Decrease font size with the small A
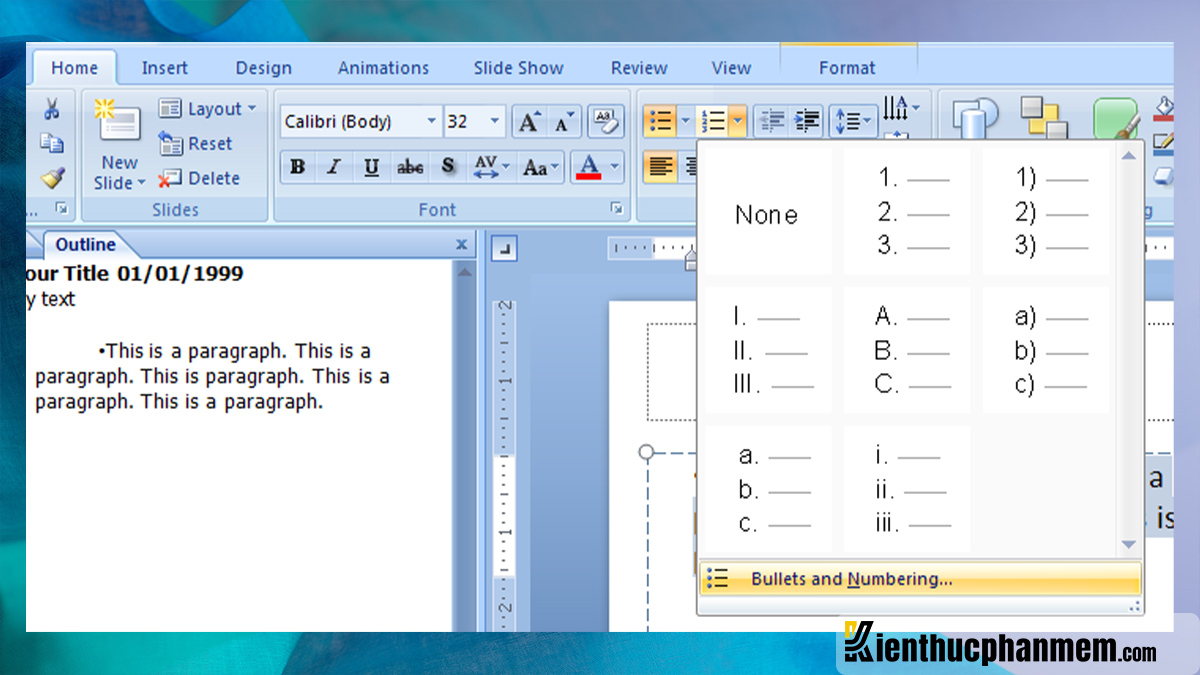1200x675 pixels. point(563,122)
